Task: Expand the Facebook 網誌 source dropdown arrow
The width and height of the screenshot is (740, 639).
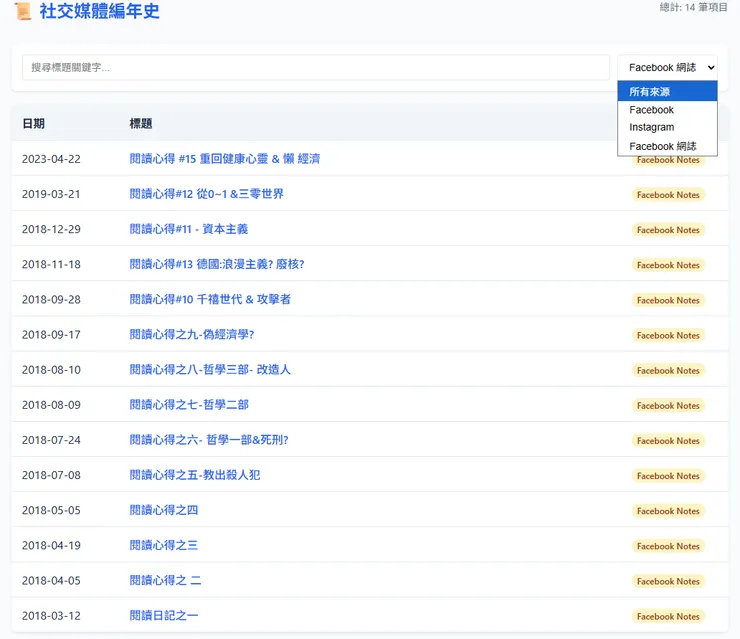Action: click(711, 67)
